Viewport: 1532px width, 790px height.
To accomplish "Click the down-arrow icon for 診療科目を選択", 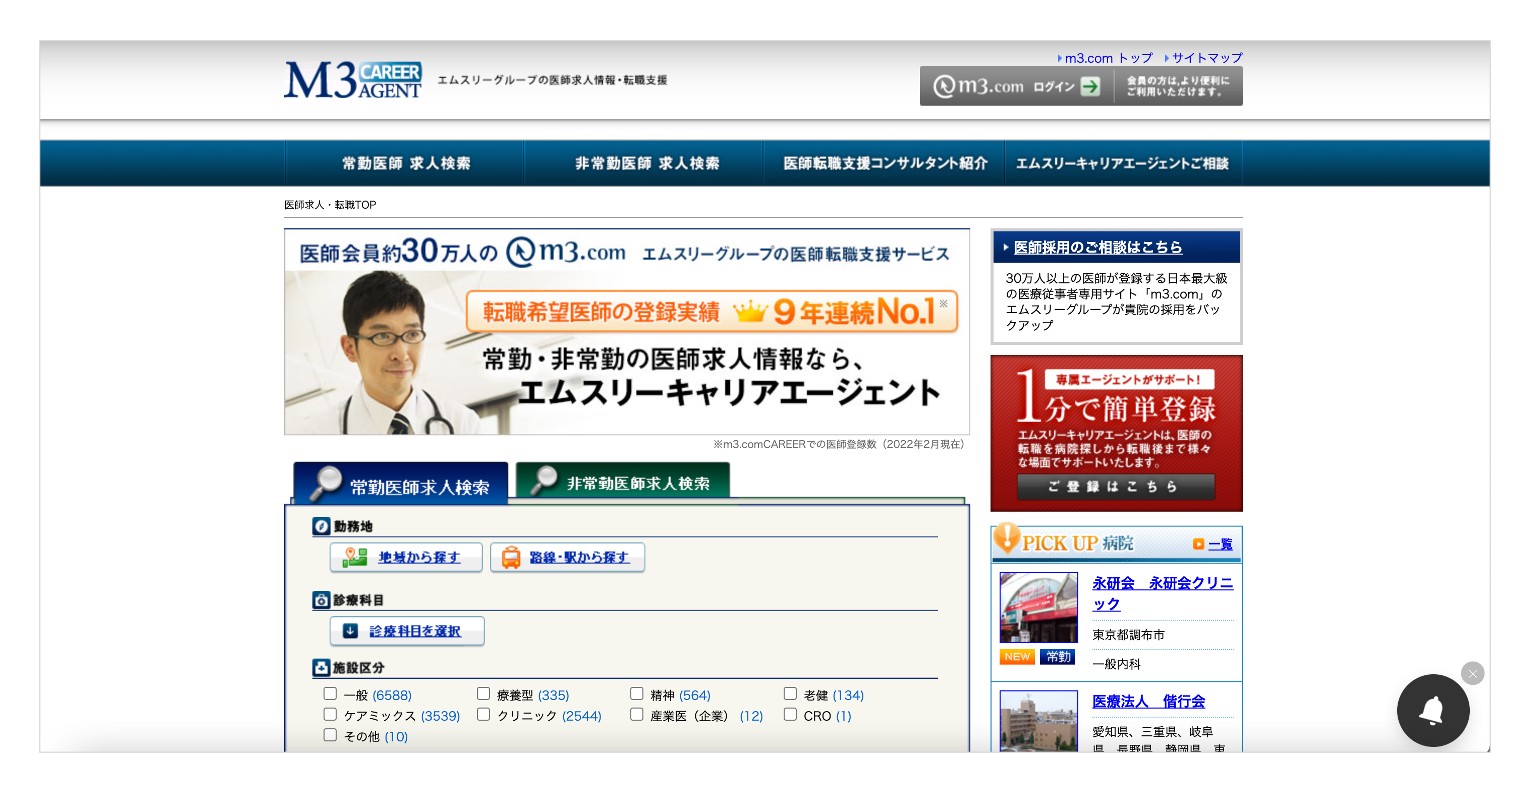I will pos(350,631).
